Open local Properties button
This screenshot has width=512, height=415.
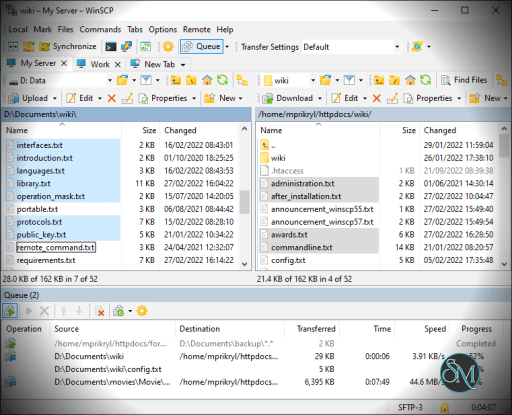[x=163, y=98]
